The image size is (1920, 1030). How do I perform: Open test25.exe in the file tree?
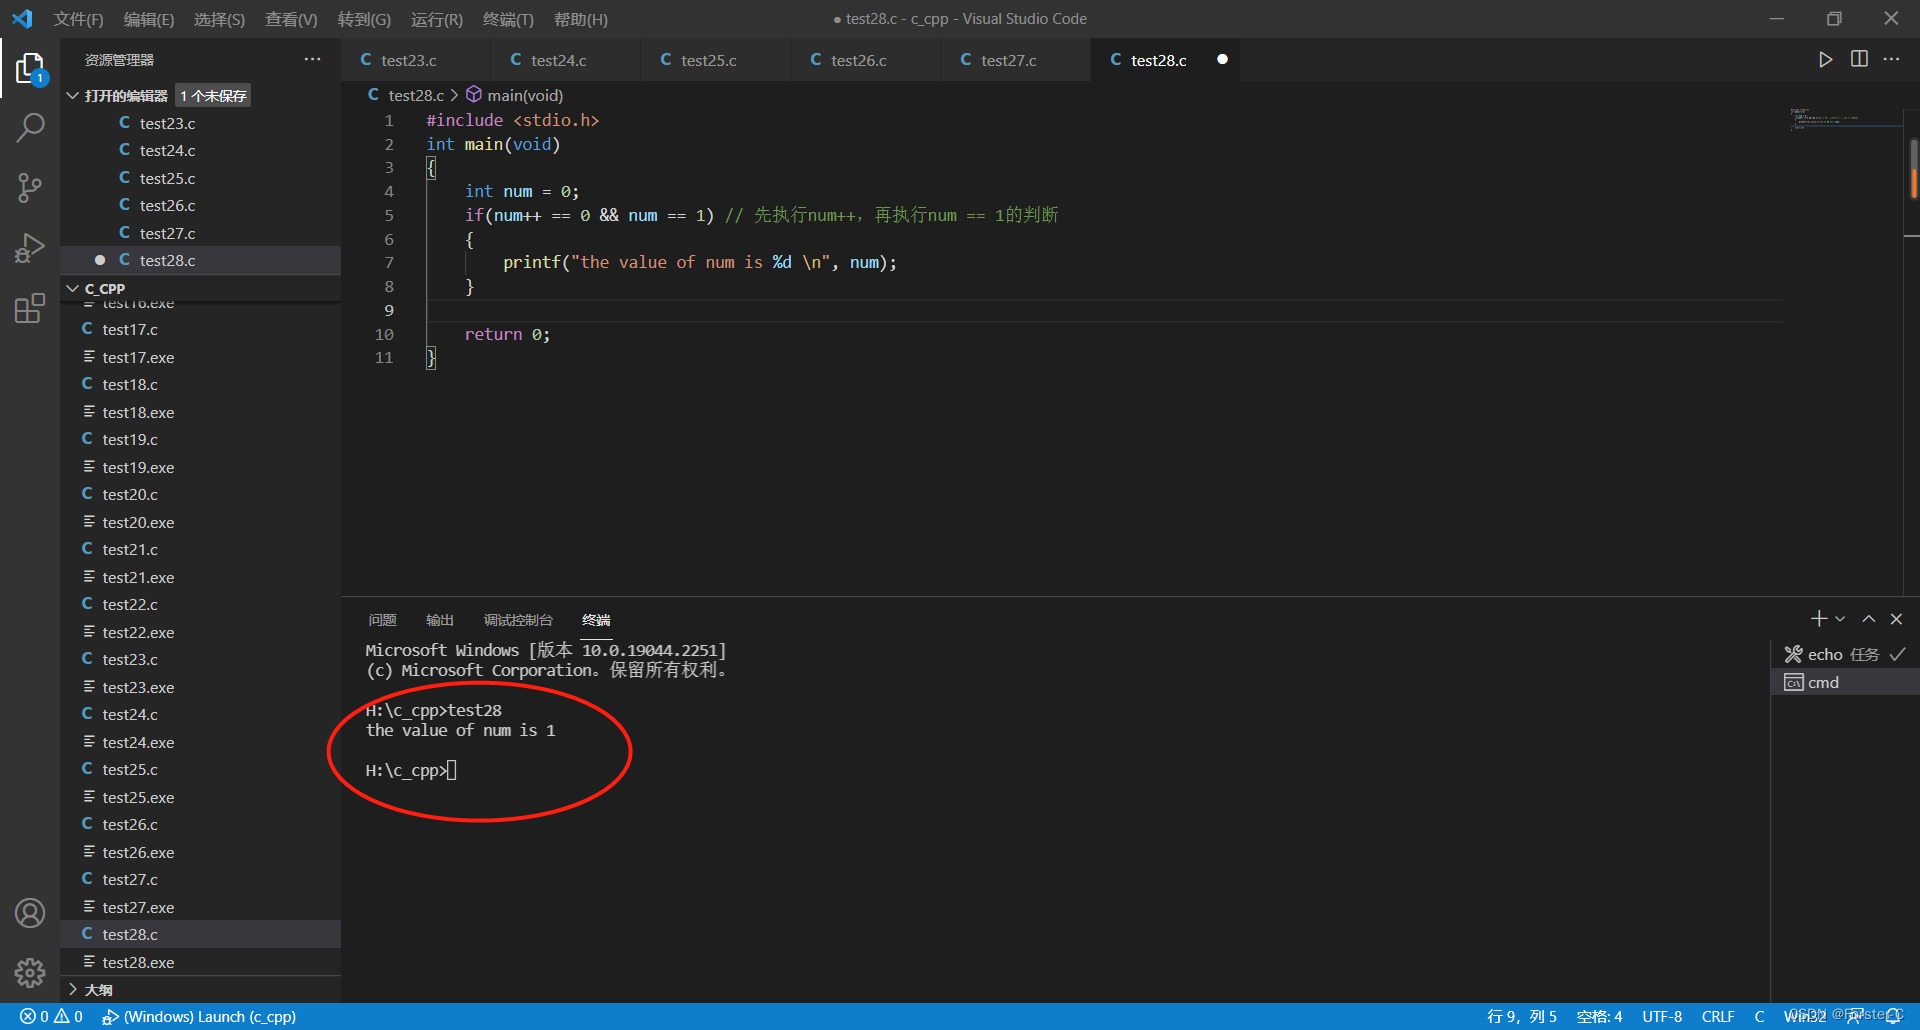(x=200, y=797)
